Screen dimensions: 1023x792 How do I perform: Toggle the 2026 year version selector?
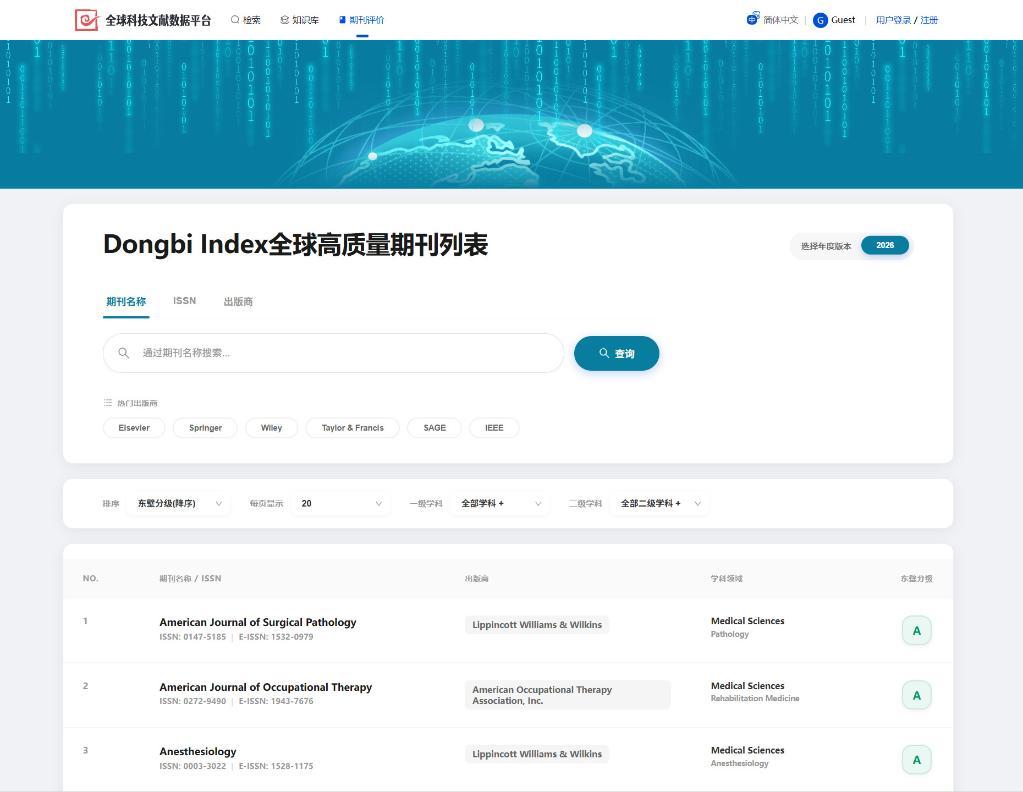(x=884, y=245)
